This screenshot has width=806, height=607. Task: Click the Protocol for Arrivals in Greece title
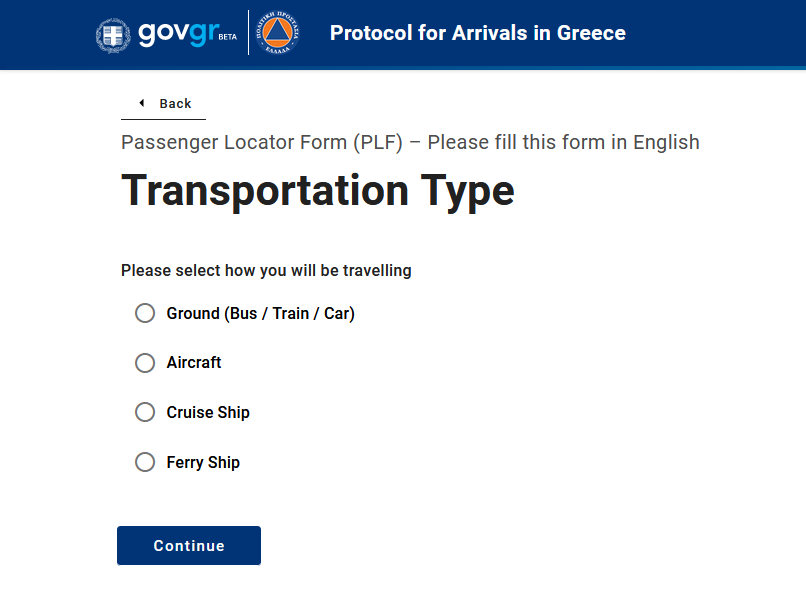point(478,33)
